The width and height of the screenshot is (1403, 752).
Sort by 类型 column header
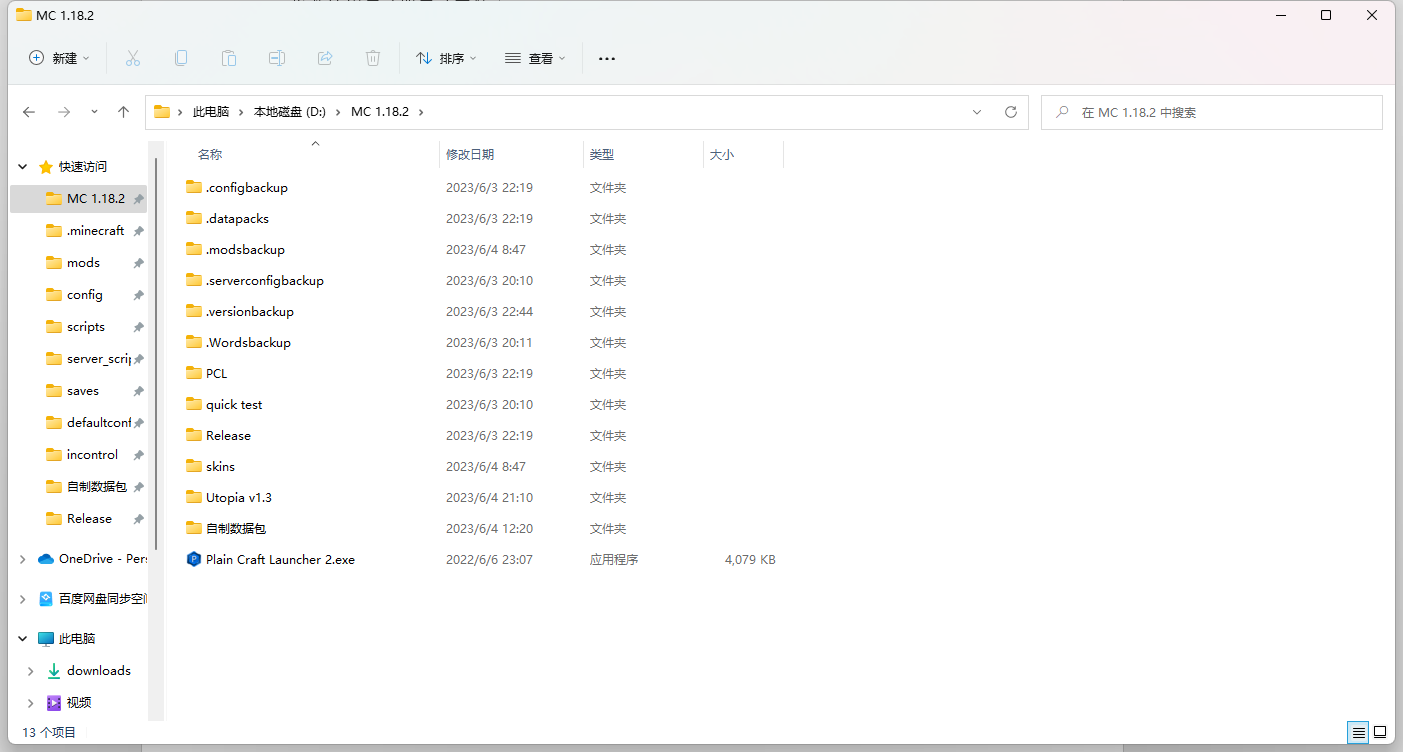click(602, 155)
